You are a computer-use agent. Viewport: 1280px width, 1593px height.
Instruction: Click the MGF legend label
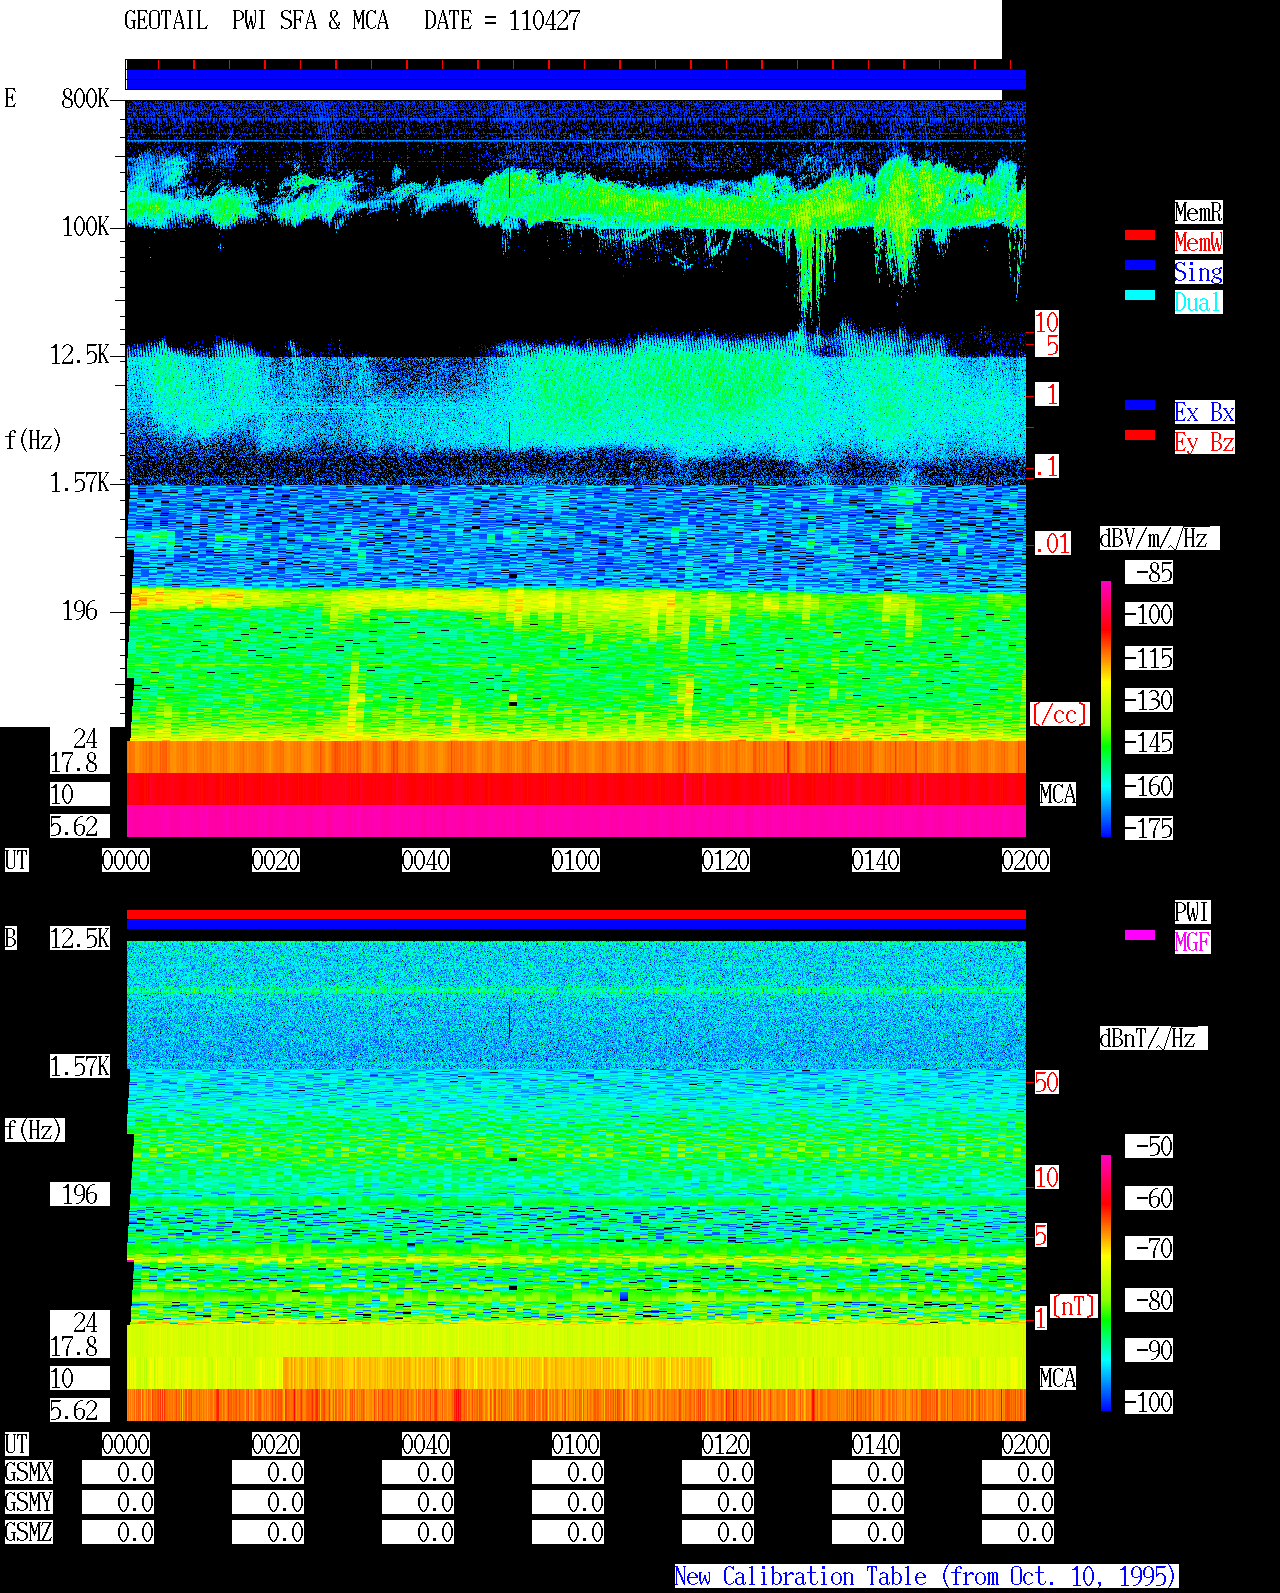point(1192,942)
